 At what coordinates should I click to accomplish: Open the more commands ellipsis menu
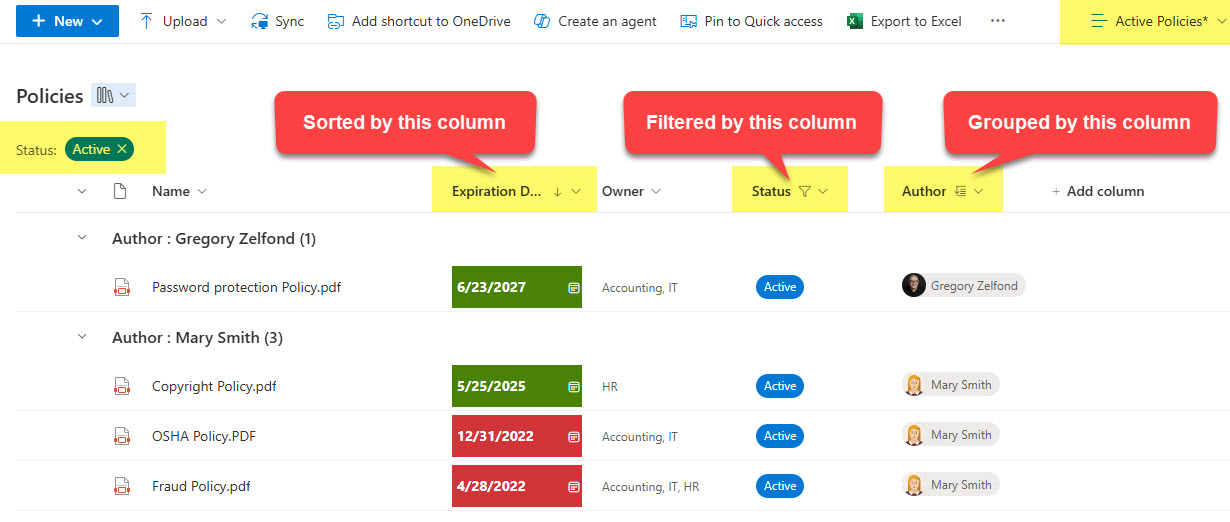click(x=997, y=21)
